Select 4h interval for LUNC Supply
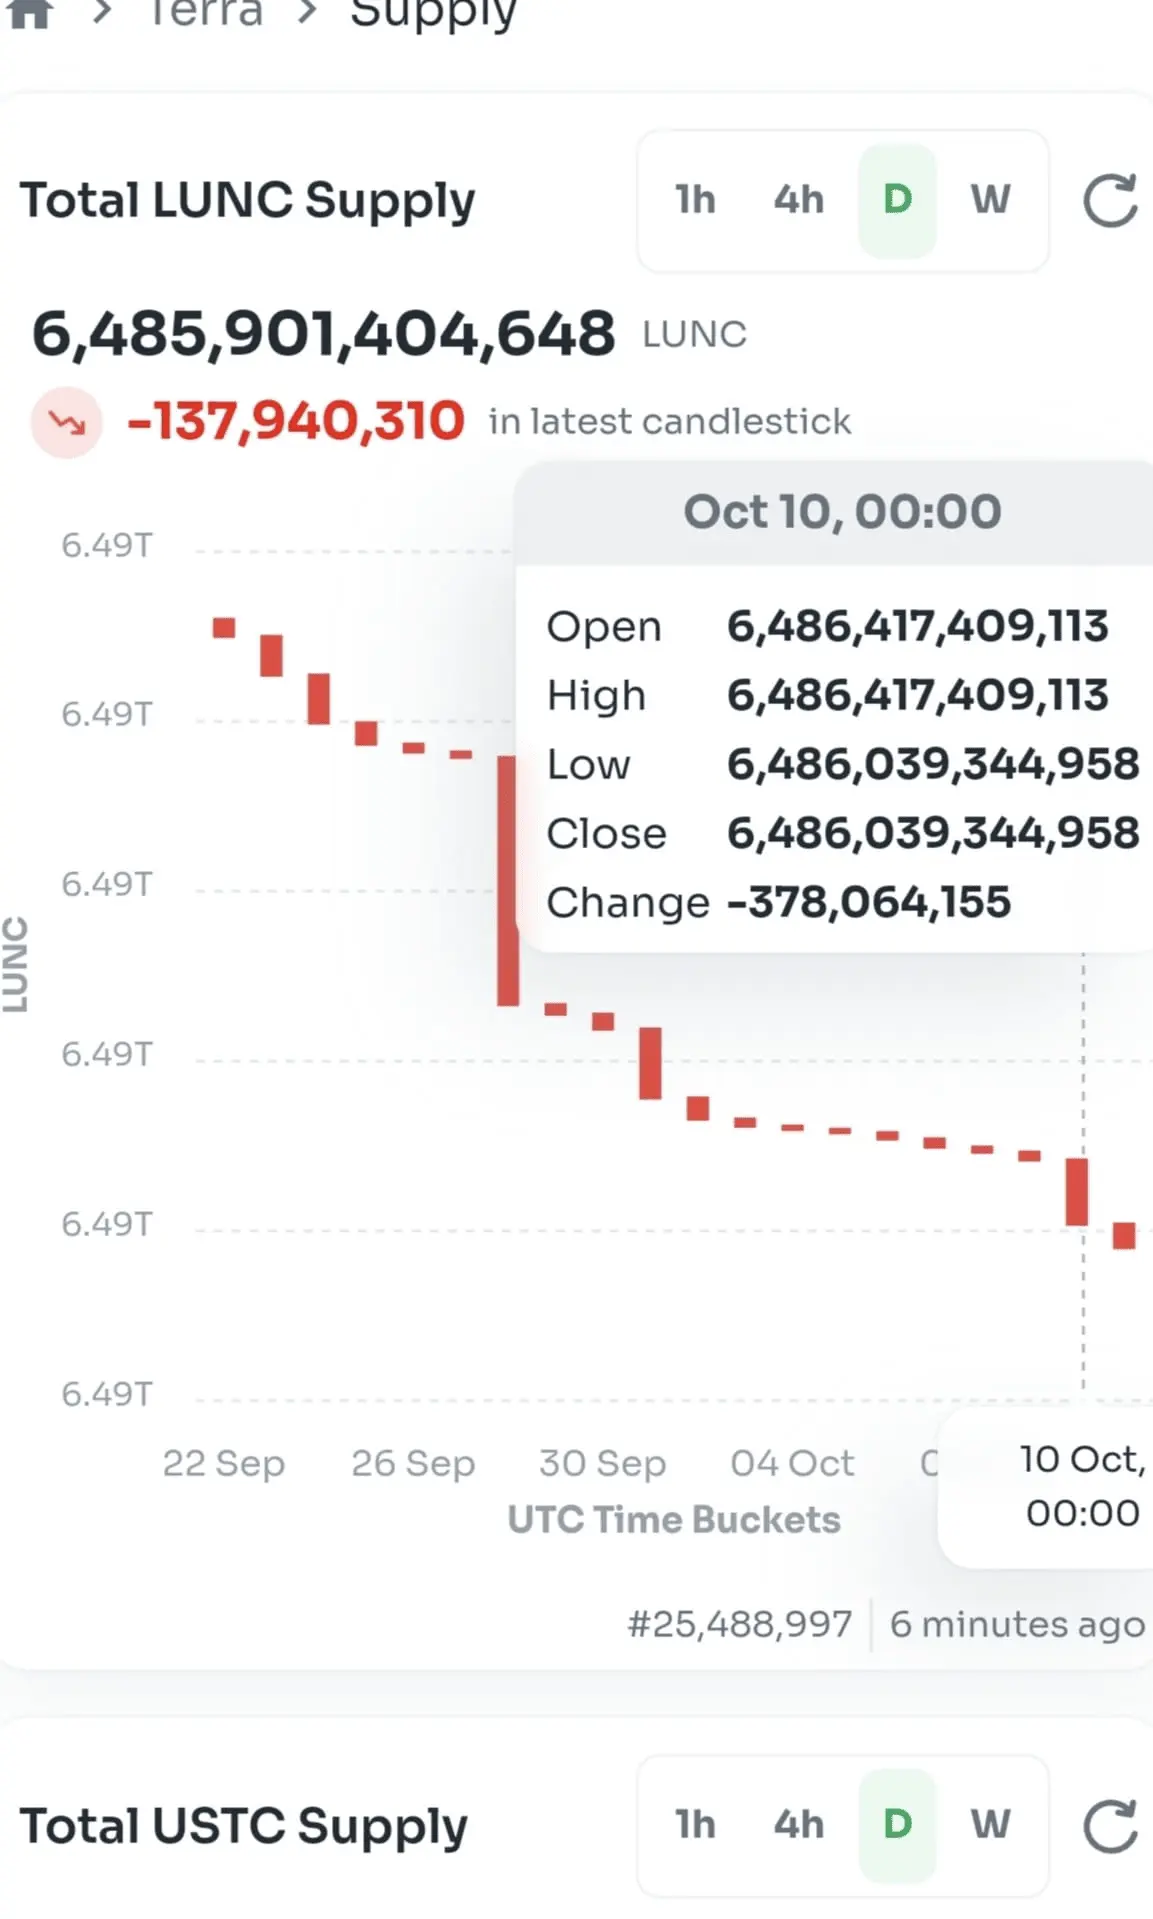The height and width of the screenshot is (1919, 1153). [x=798, y=200]
